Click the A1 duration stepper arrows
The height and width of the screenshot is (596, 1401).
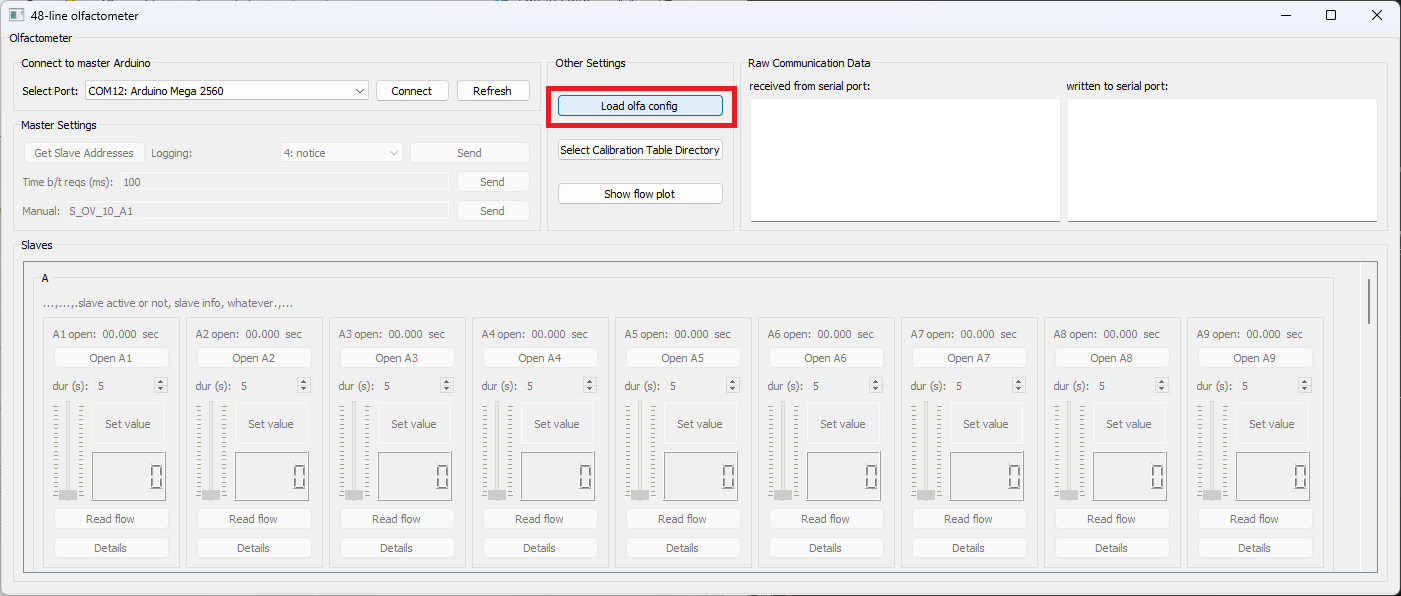[161, 385]
